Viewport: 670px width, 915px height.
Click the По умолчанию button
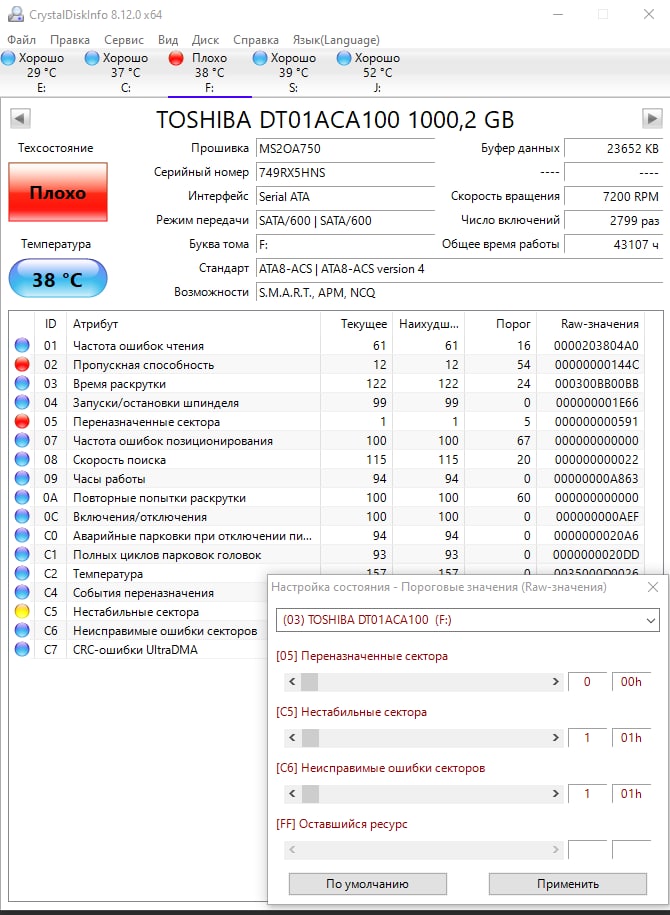(368, 883)
